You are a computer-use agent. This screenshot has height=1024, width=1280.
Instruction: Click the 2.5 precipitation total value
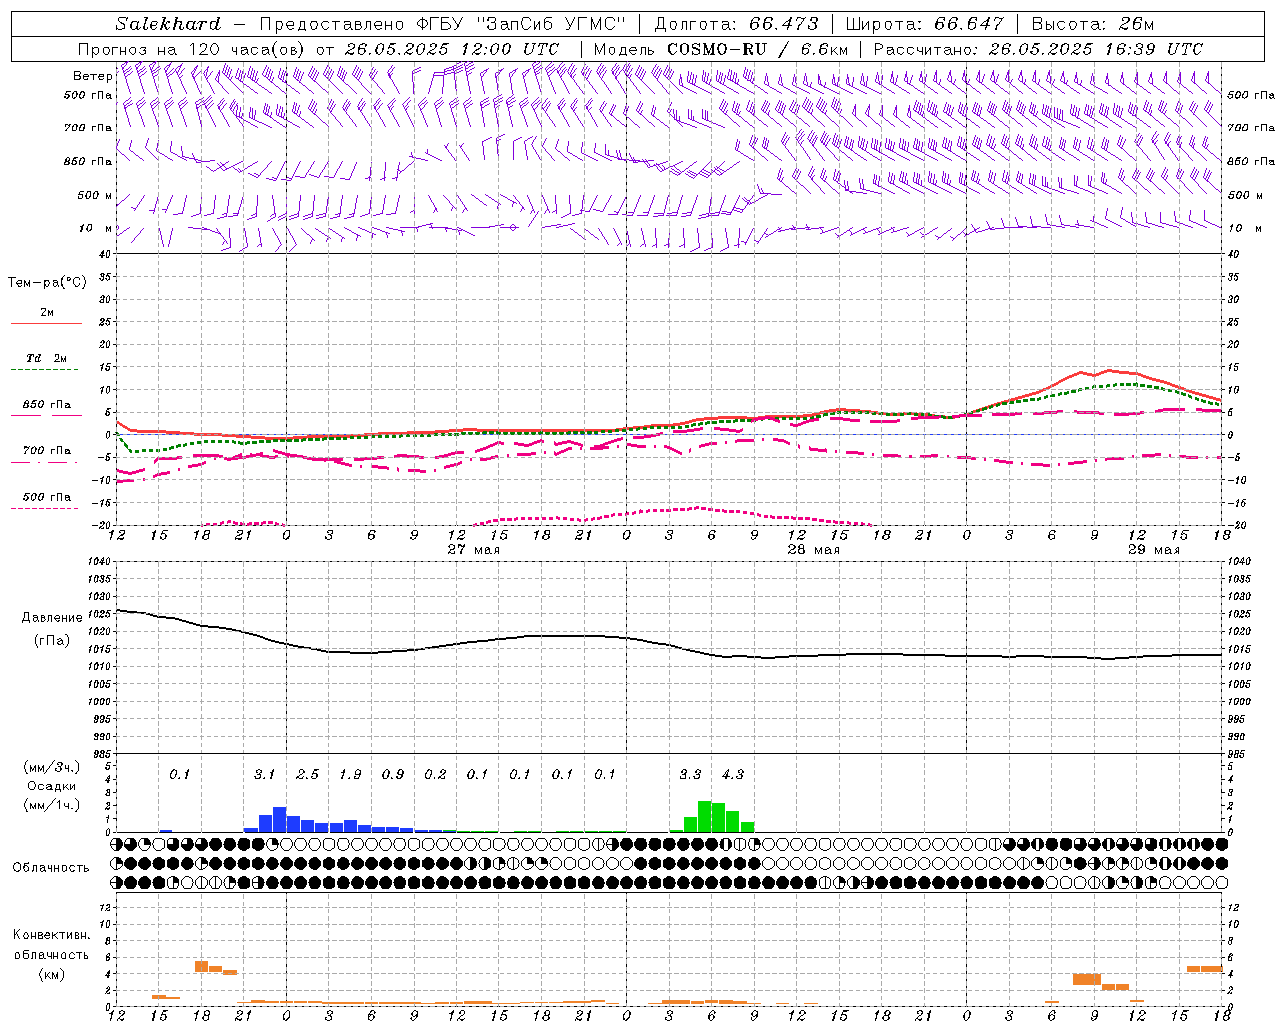point(307,775)
